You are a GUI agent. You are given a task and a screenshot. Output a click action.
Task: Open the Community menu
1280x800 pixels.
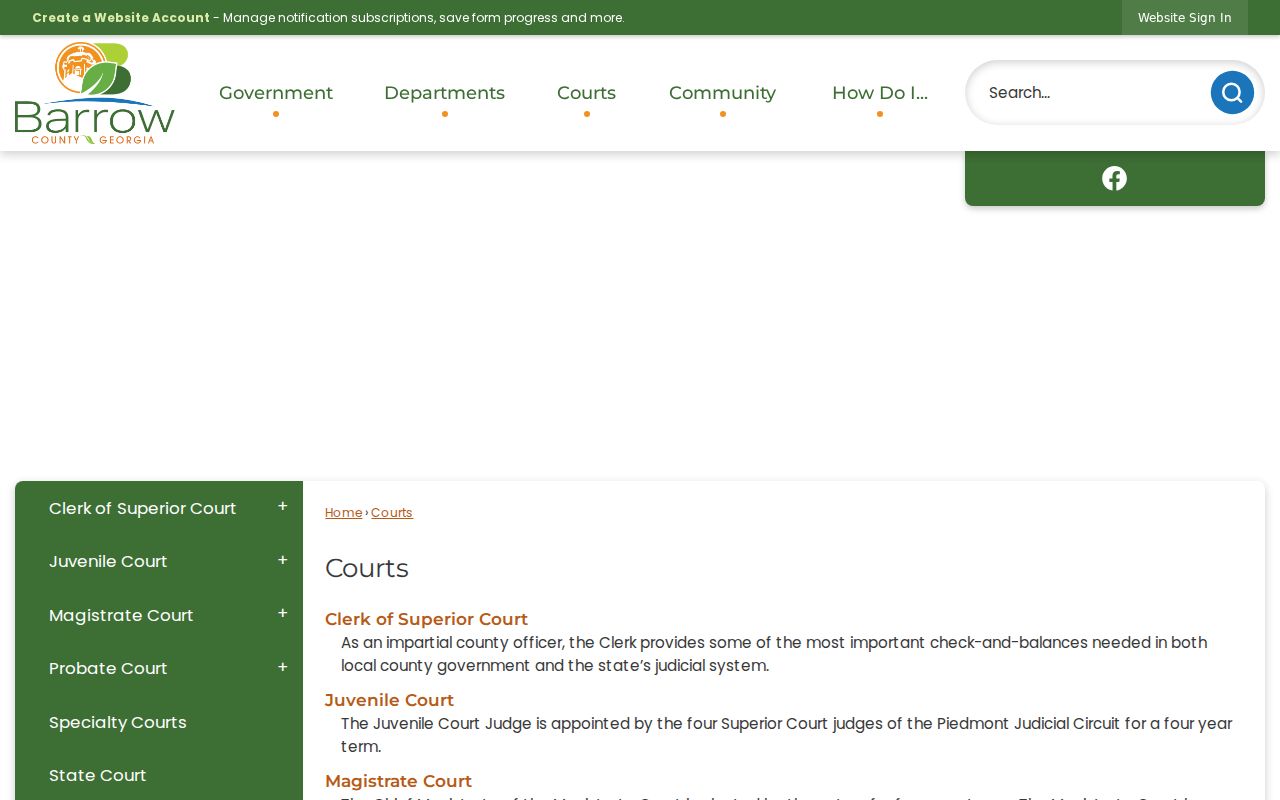pyautogui.click(x=722, y=93)
